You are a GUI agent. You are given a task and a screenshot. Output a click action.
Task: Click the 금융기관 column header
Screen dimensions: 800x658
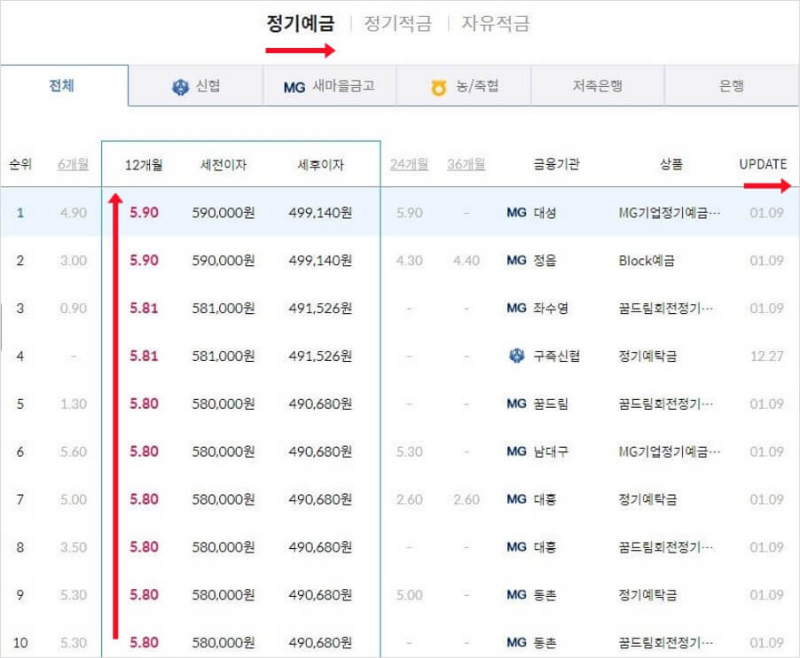tap(557, 164)
